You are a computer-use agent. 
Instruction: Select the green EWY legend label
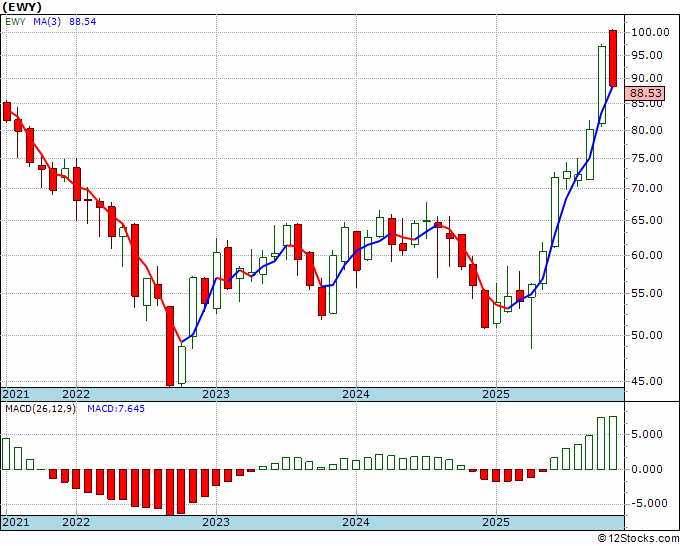click(x=16, y=22)
